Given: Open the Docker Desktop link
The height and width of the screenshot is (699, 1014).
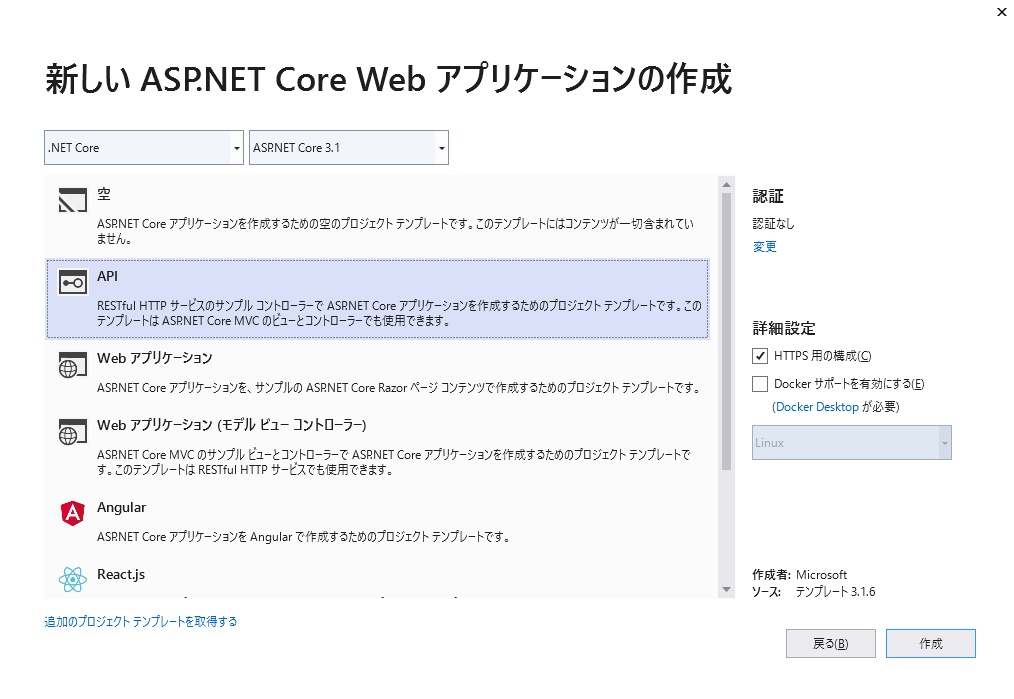Looking at the screenshot, I should [817, 407].
